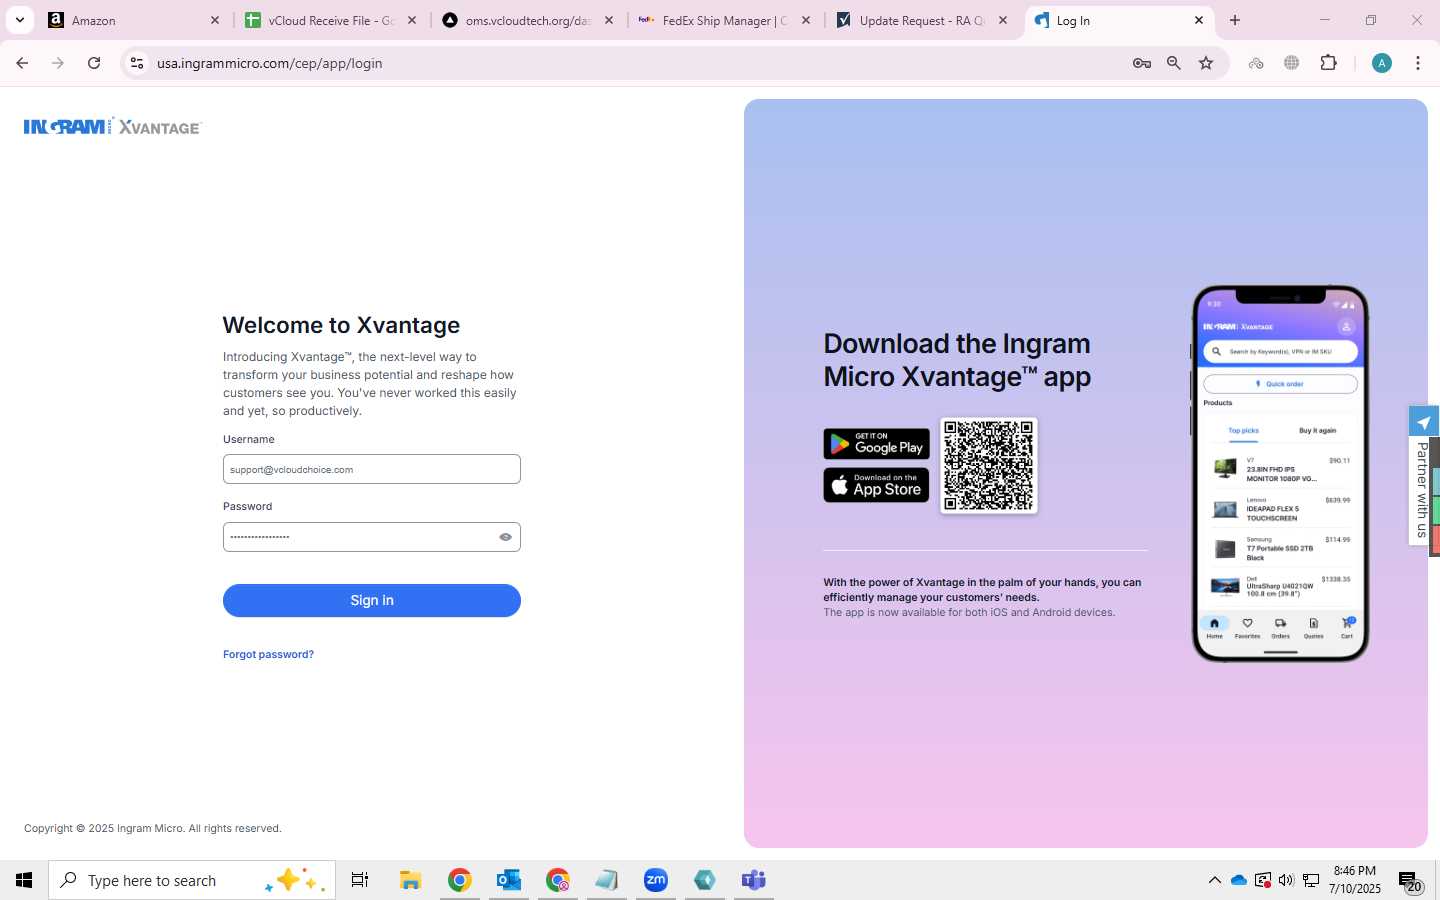Open the Extensions puzzle icon
1440x900 pixels.
(x=1328, y=63)
